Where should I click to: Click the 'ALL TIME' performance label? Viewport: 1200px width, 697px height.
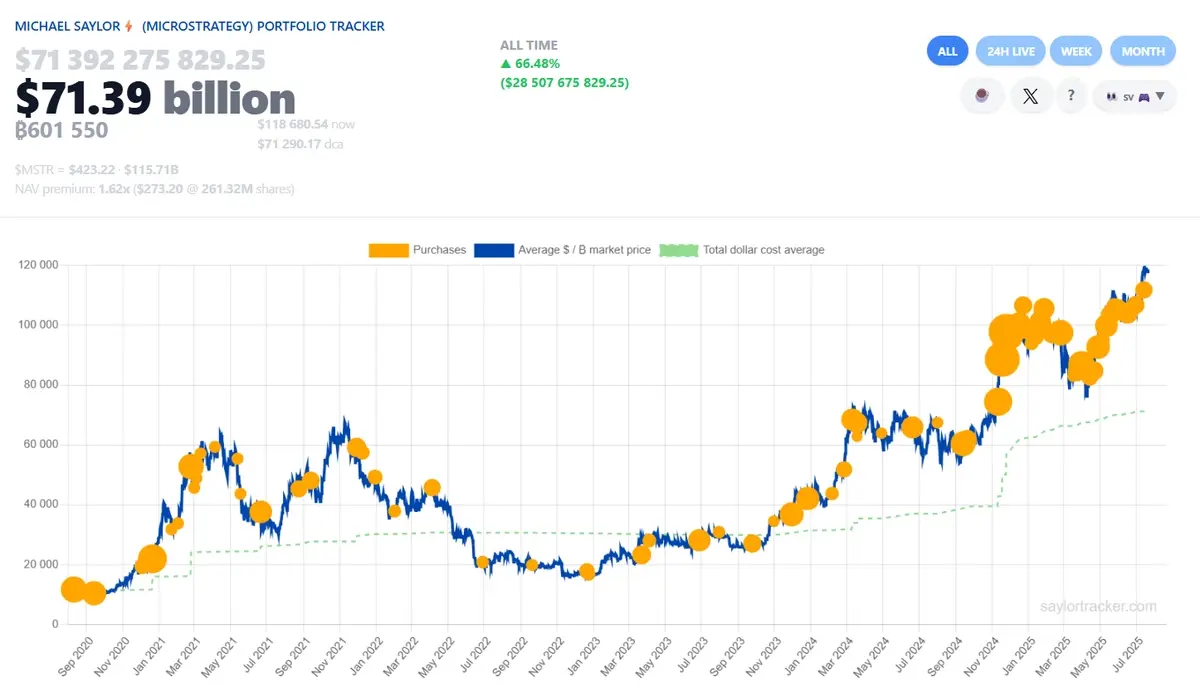[529, 45]
